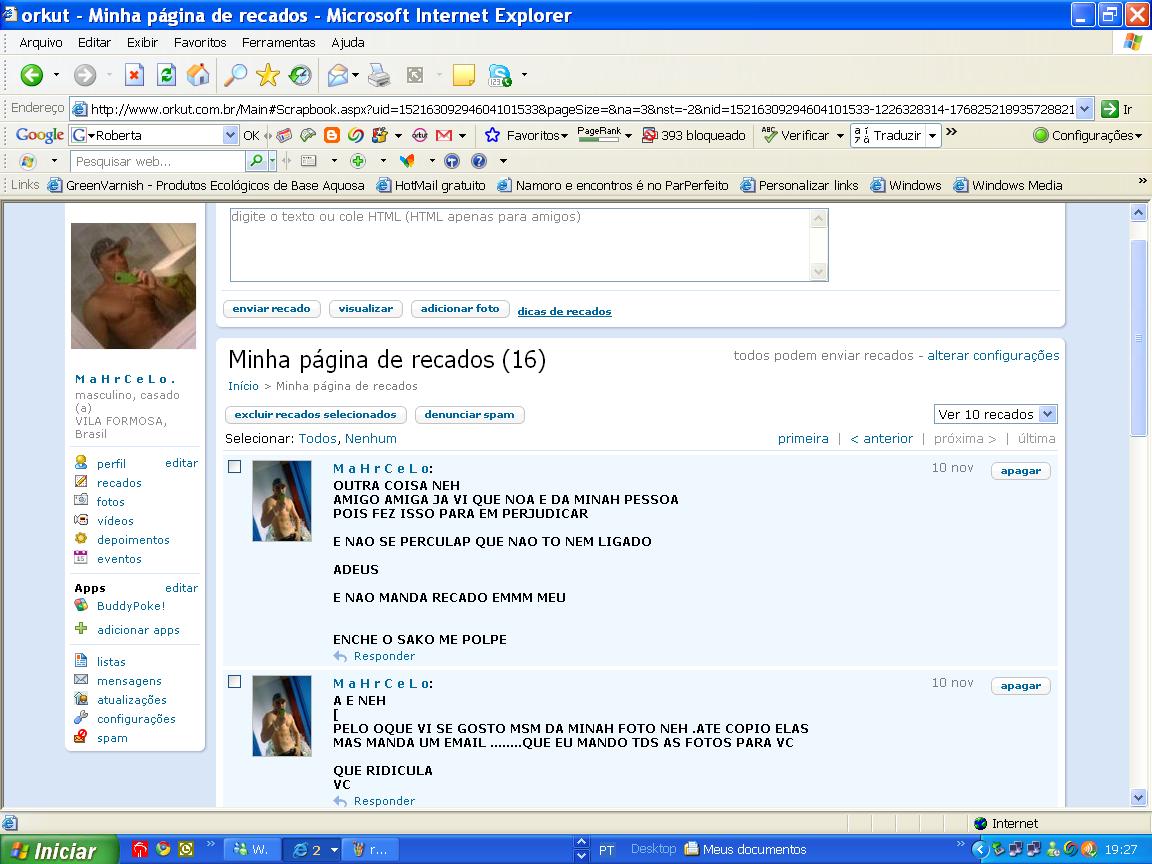Screen dimensions: 1152x864
Task: Open the Exibir menu
Action: coord(142,43)
